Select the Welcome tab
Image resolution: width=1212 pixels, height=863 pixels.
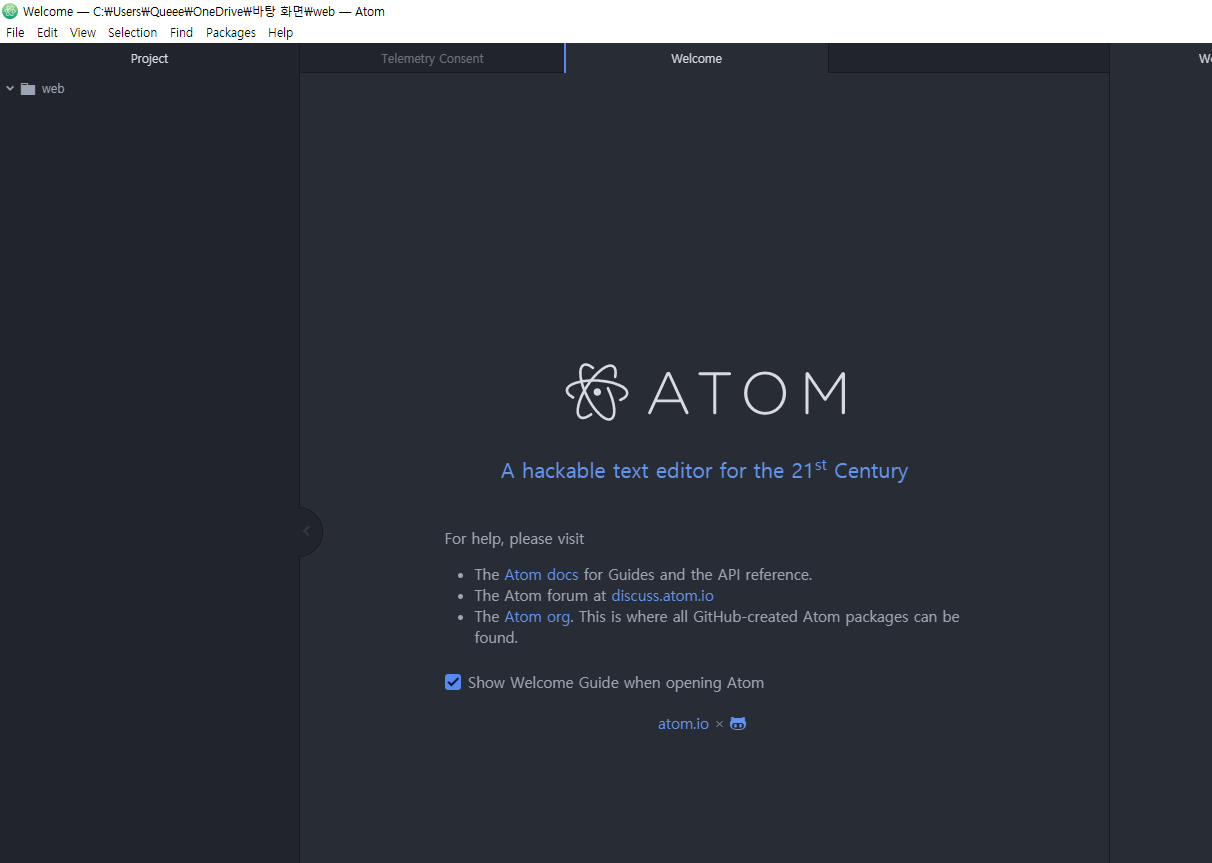pos(696,59)
